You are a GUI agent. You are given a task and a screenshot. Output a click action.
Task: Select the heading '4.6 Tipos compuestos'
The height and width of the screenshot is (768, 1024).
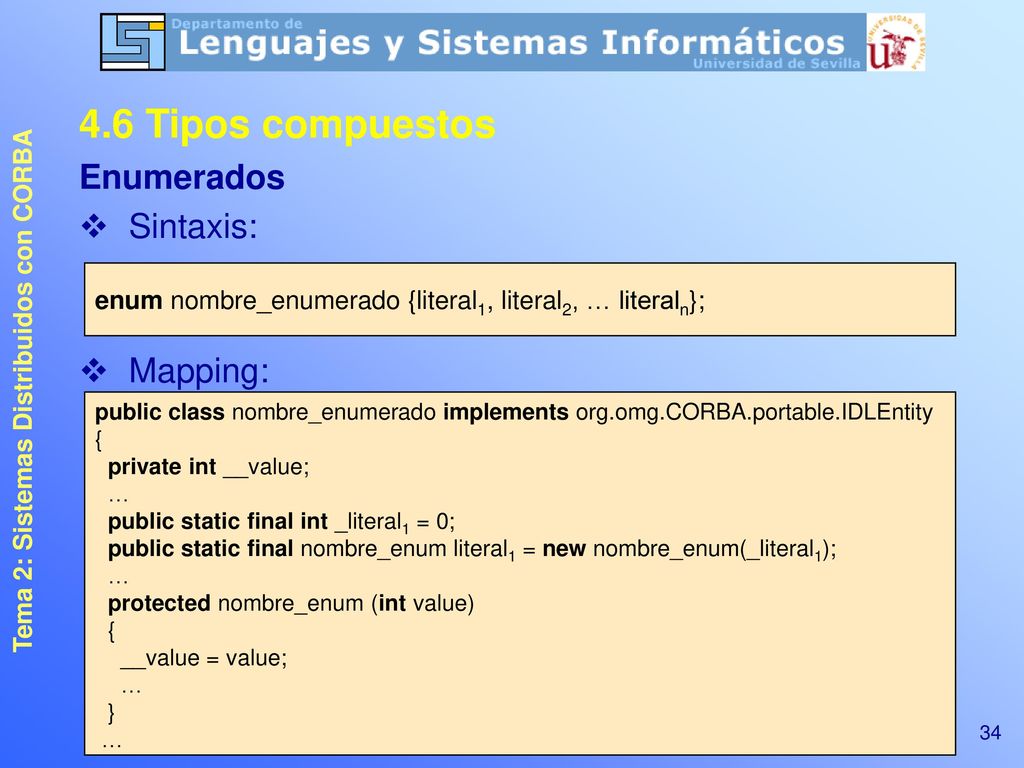point(287,123)
